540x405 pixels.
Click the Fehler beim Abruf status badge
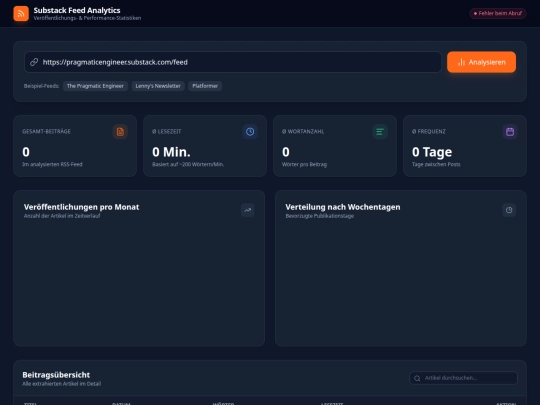click(498, 13)
